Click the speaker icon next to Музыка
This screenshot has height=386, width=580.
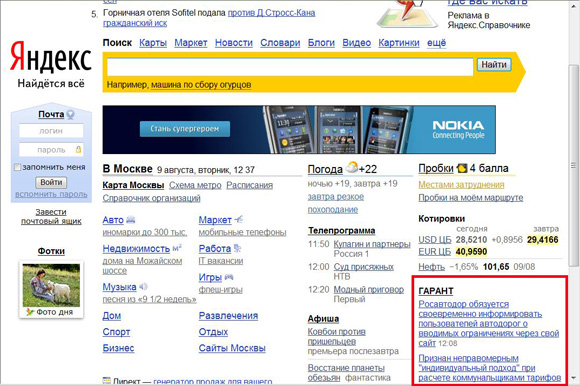(x=143, y=287)
